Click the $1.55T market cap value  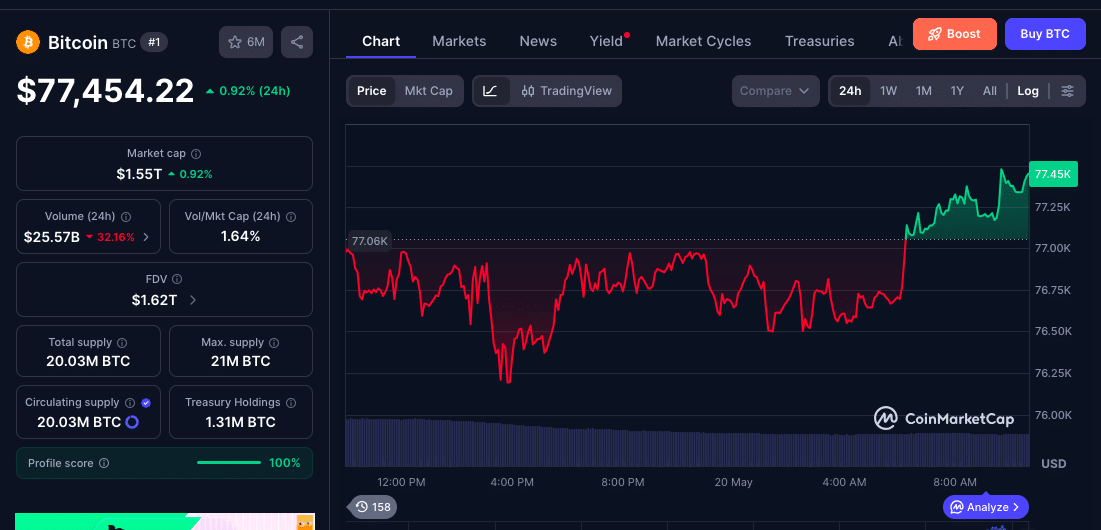point(139,173)
